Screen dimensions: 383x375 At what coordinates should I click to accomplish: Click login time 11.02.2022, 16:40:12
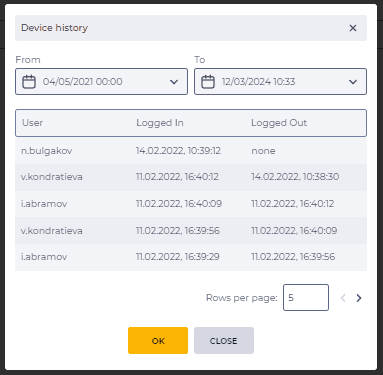pos(177,177)
